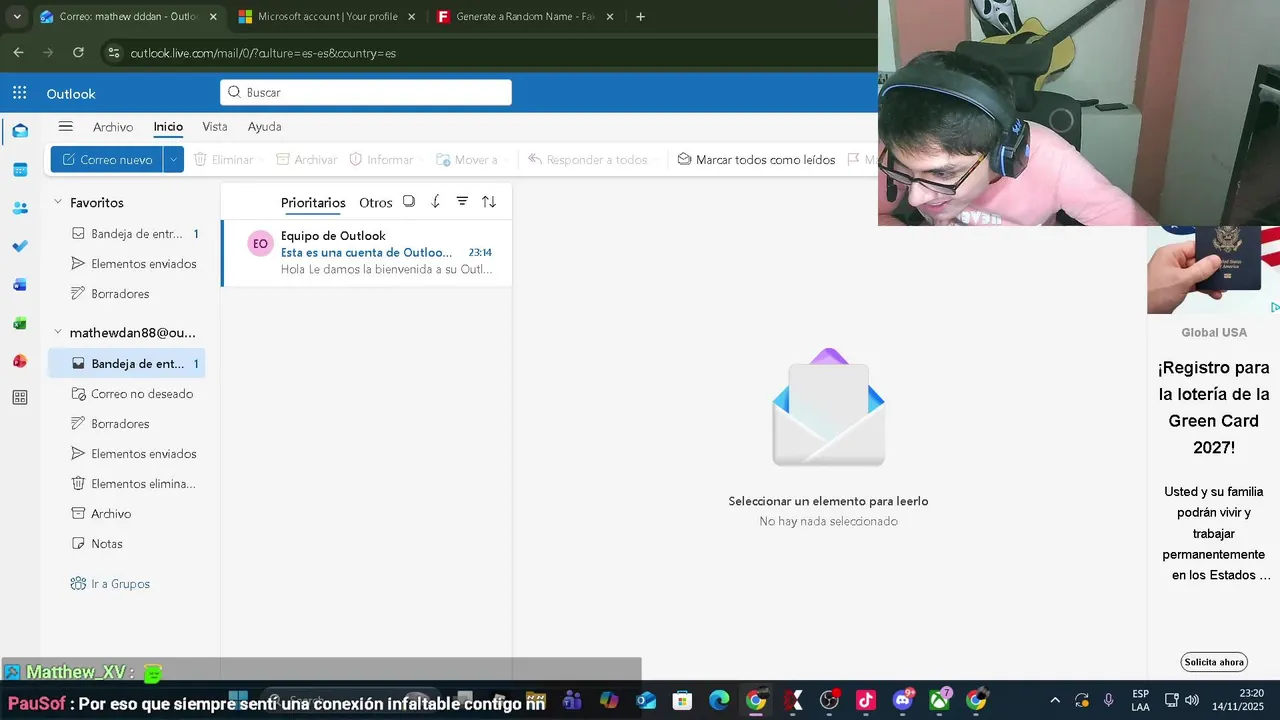The image size is (1280, 720).
Task: Open the Archivo mail folder
Action: 127,514
